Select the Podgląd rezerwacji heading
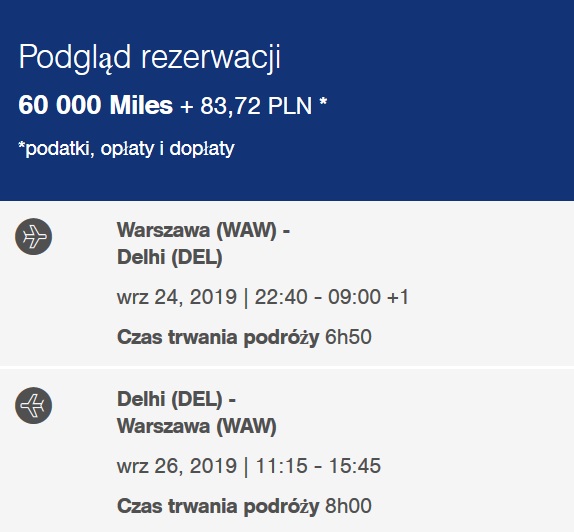The width and height of the screenshot is (574, 532). [x=150, y=57]
